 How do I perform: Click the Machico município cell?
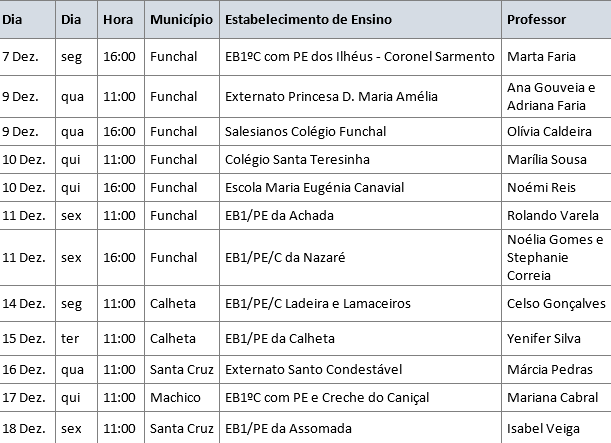click(175, 397)
